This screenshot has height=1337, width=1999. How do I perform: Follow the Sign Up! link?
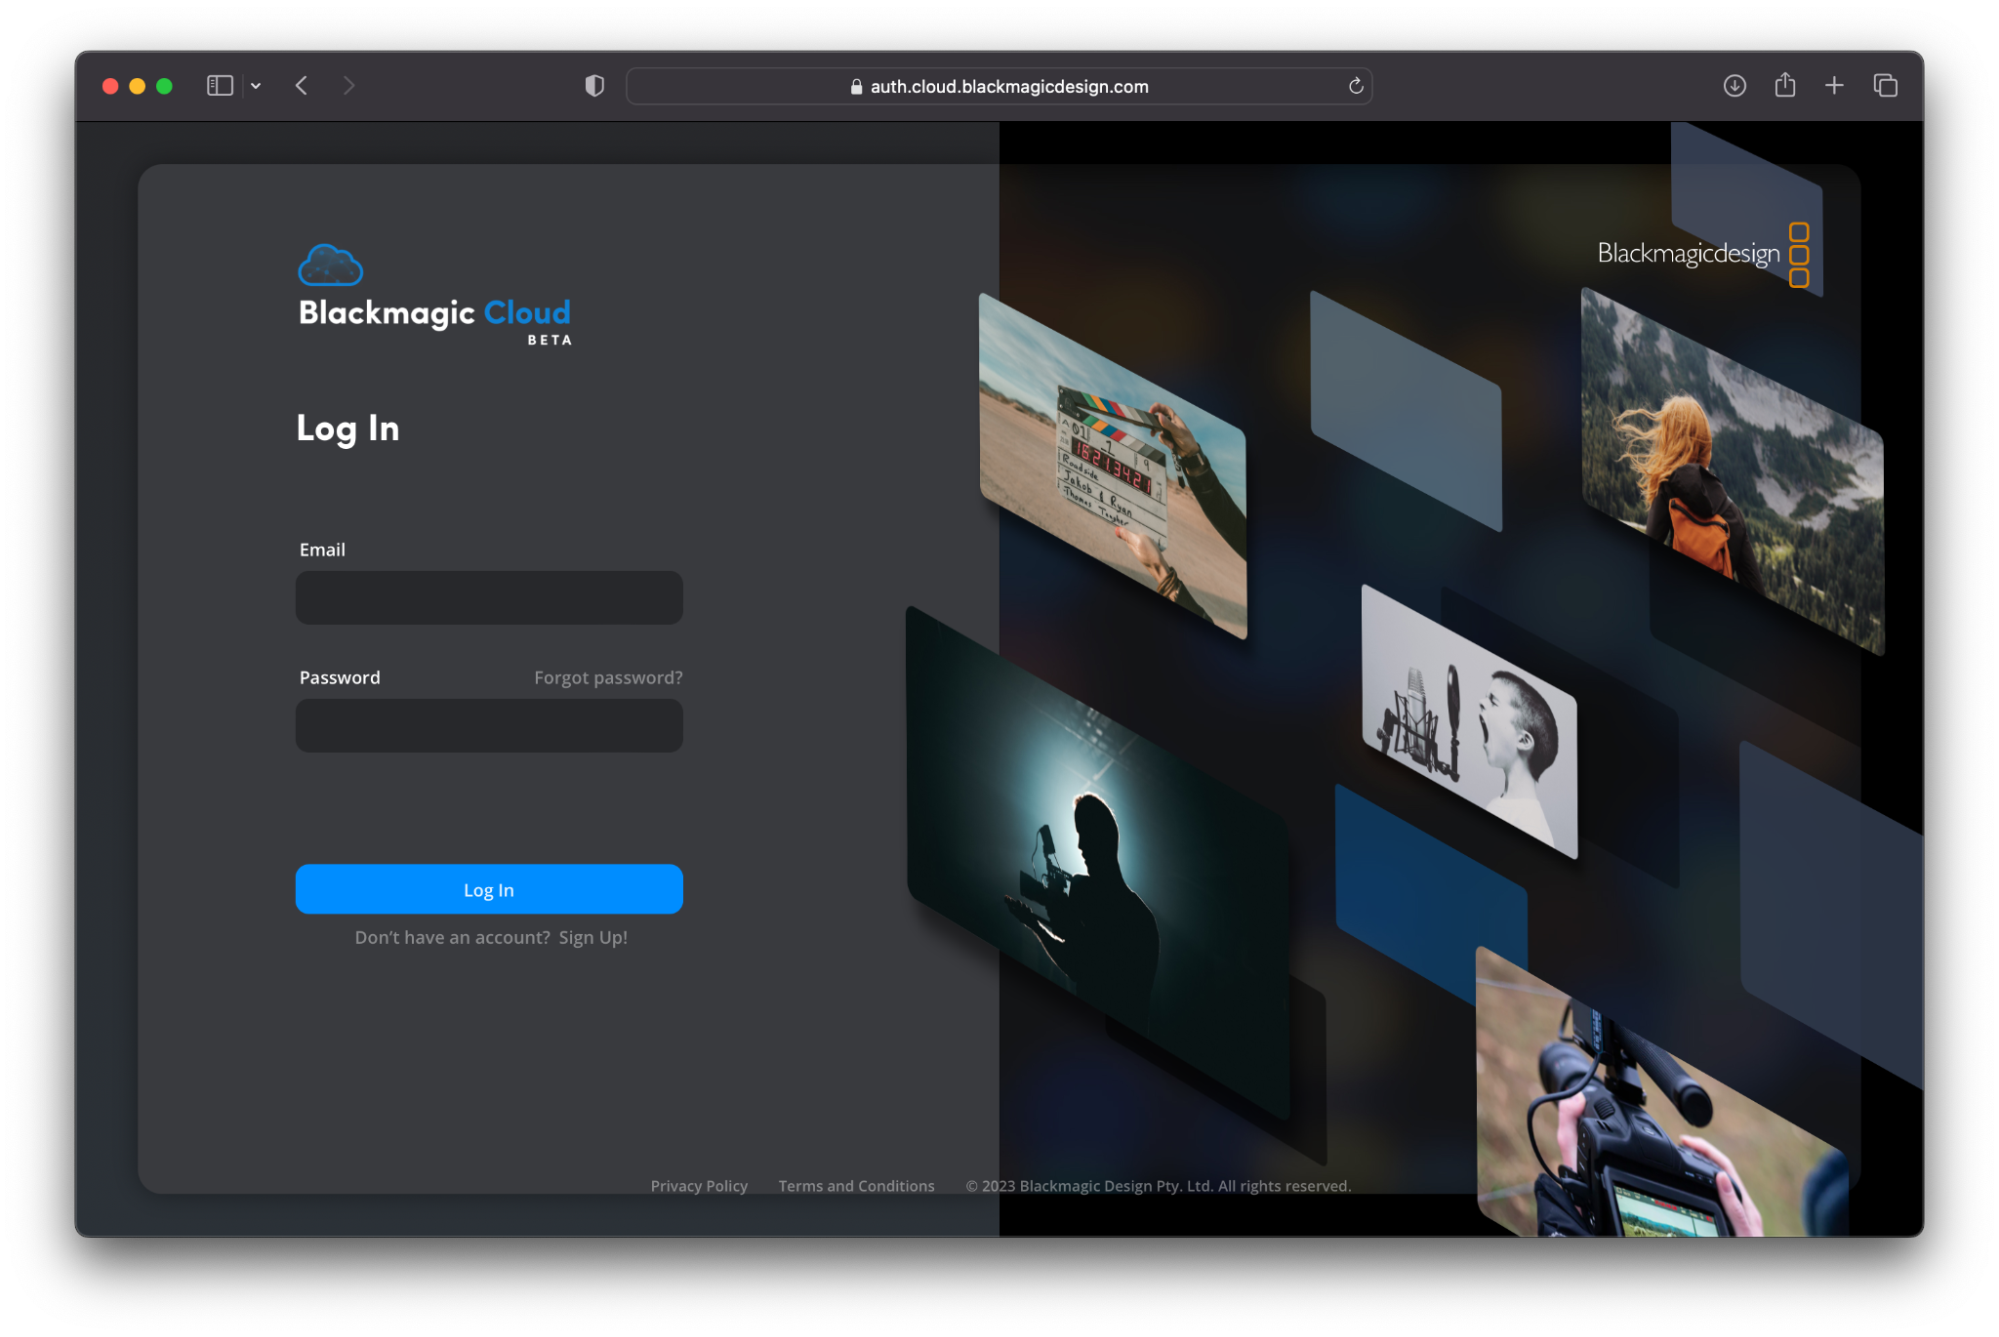(x=593, y=937)
